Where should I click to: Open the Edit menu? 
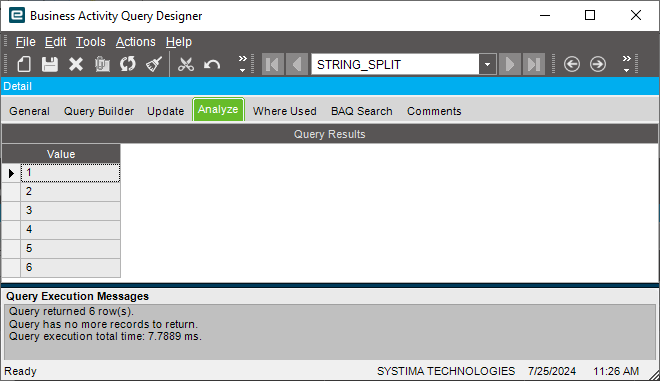click(56, 42)
